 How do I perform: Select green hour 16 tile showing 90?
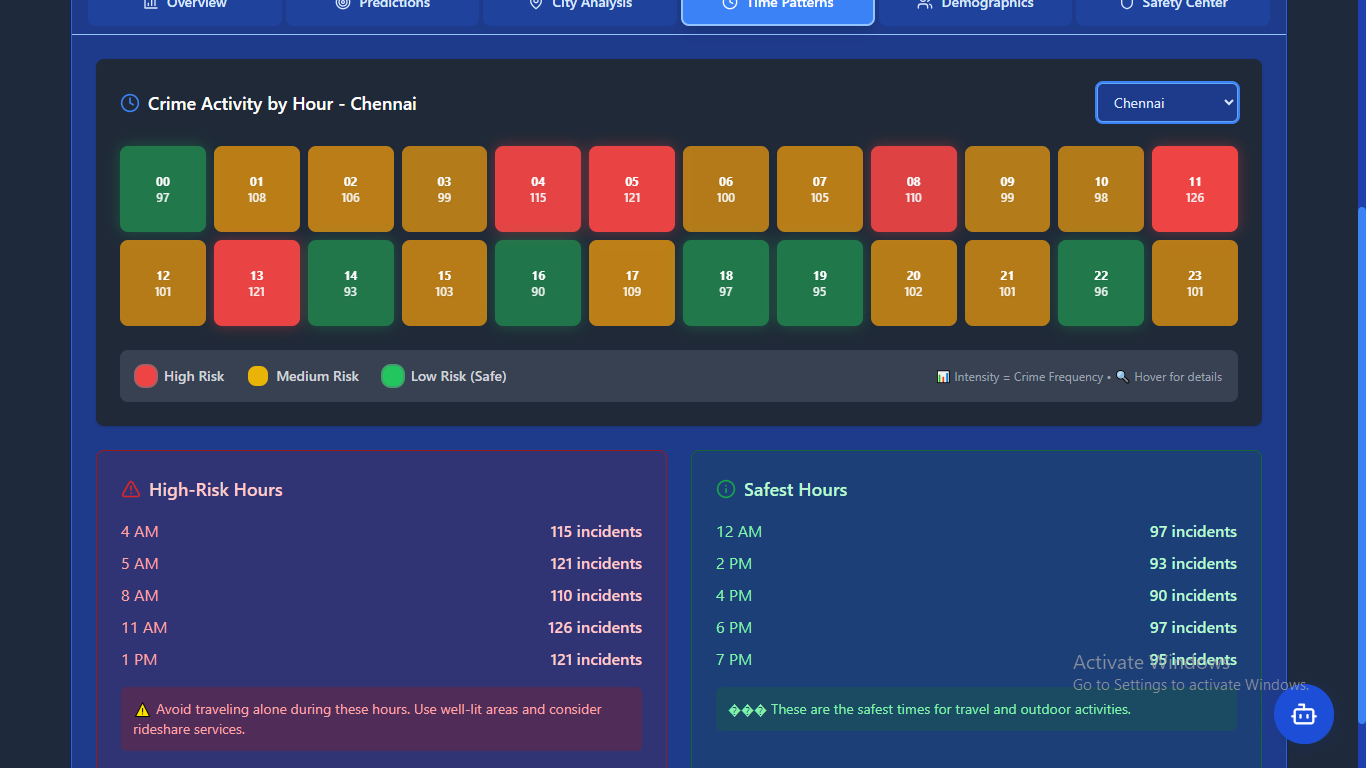(538, 283)
